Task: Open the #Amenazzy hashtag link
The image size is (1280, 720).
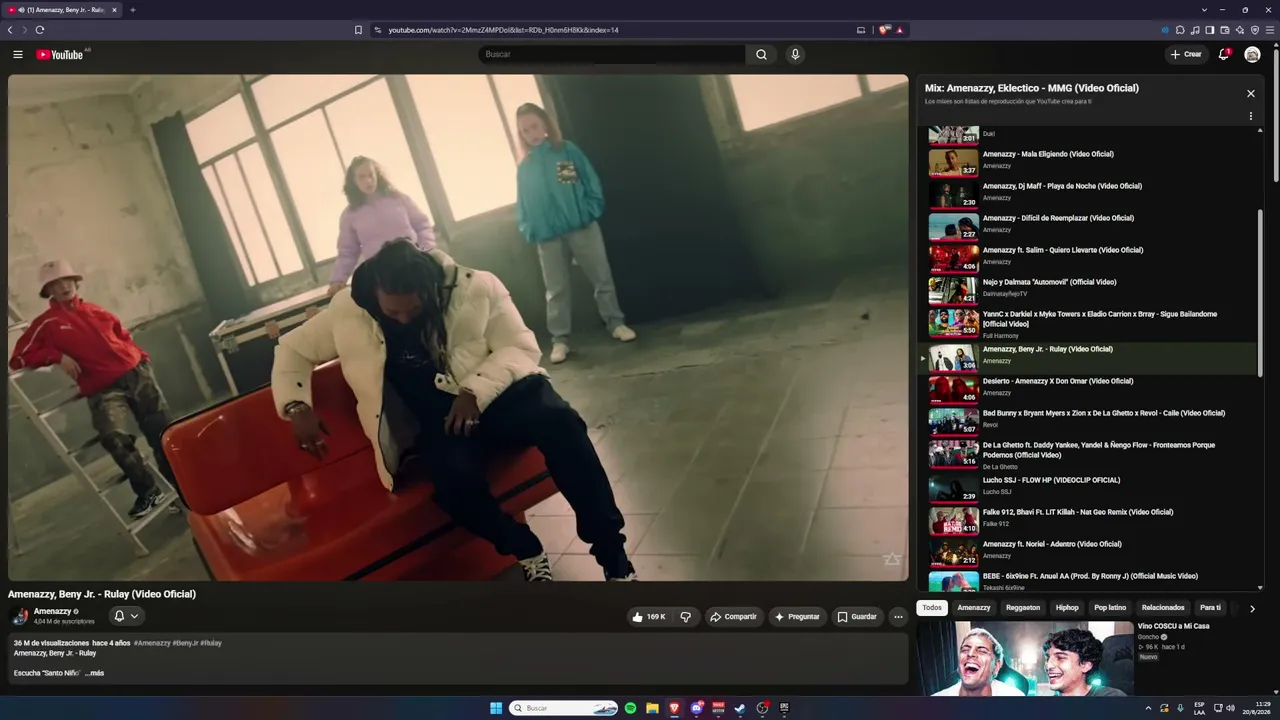Action: click(x=152, y=643)
